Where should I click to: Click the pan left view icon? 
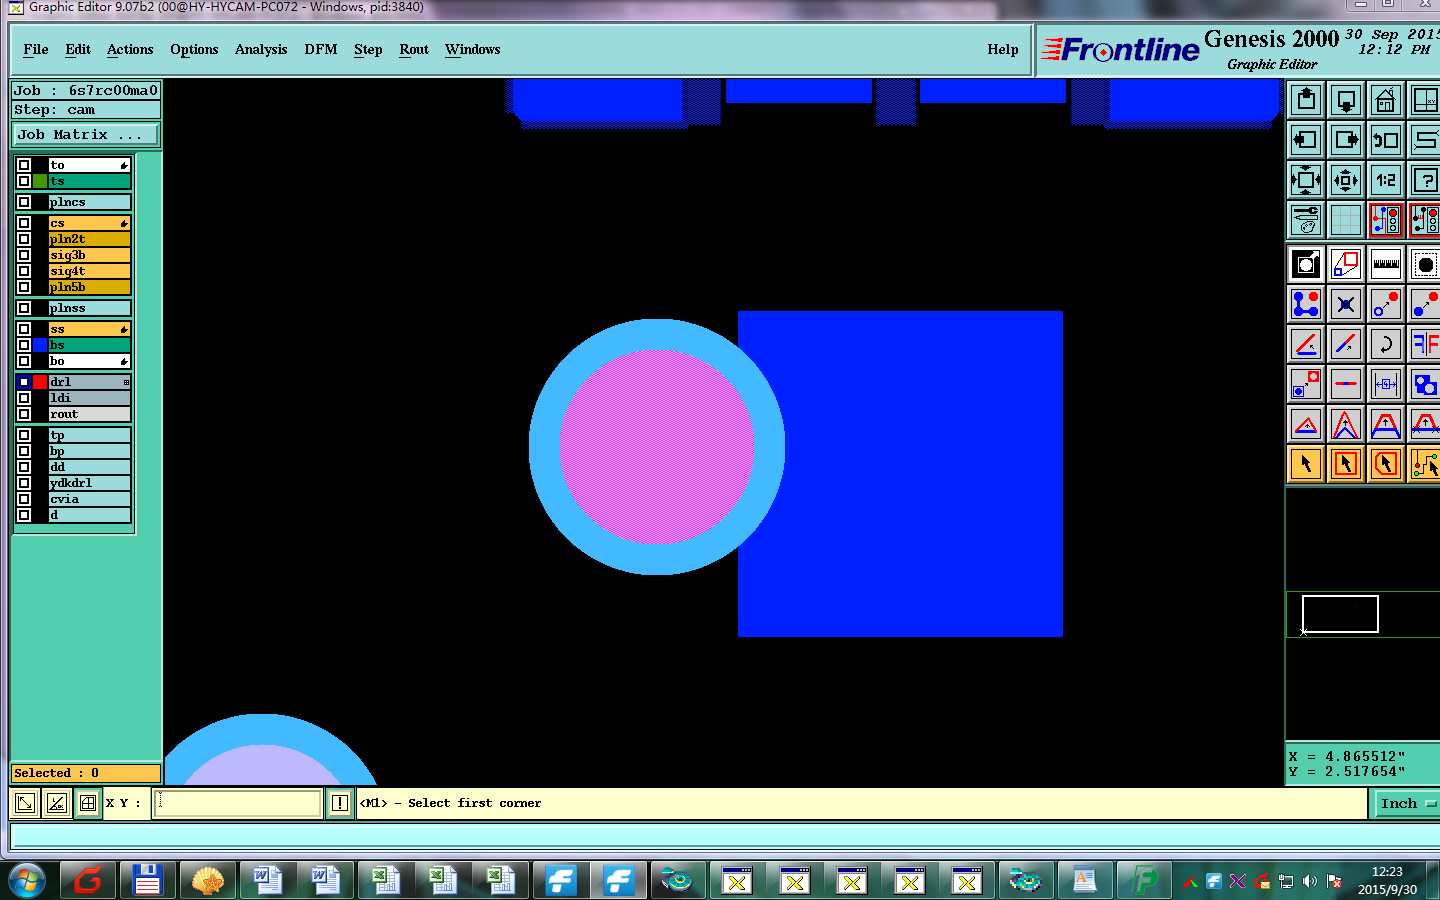pos(1306,140)
